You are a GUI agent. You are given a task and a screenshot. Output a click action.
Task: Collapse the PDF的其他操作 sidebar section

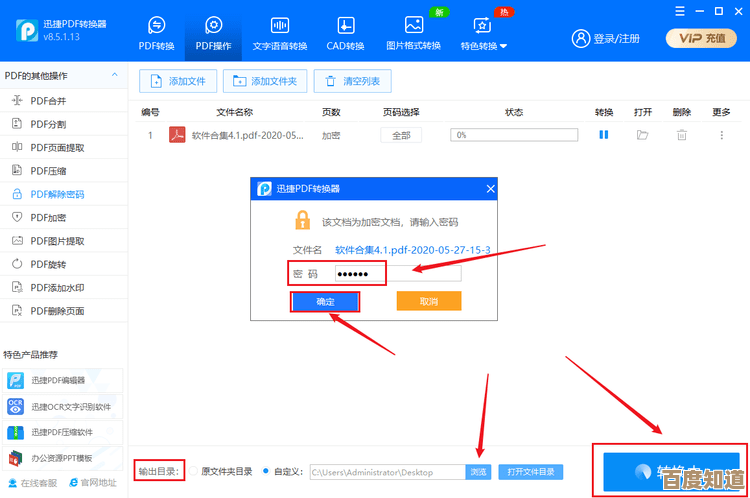[116, 76]
